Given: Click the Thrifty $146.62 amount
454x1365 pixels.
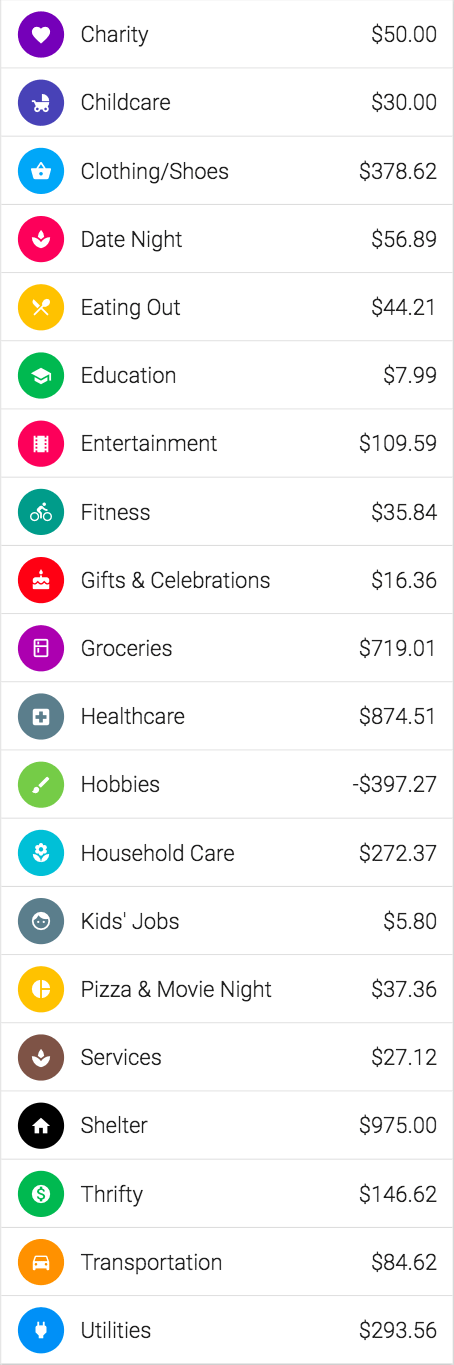Looking at the screenshot, I should tap(398, 1194).
